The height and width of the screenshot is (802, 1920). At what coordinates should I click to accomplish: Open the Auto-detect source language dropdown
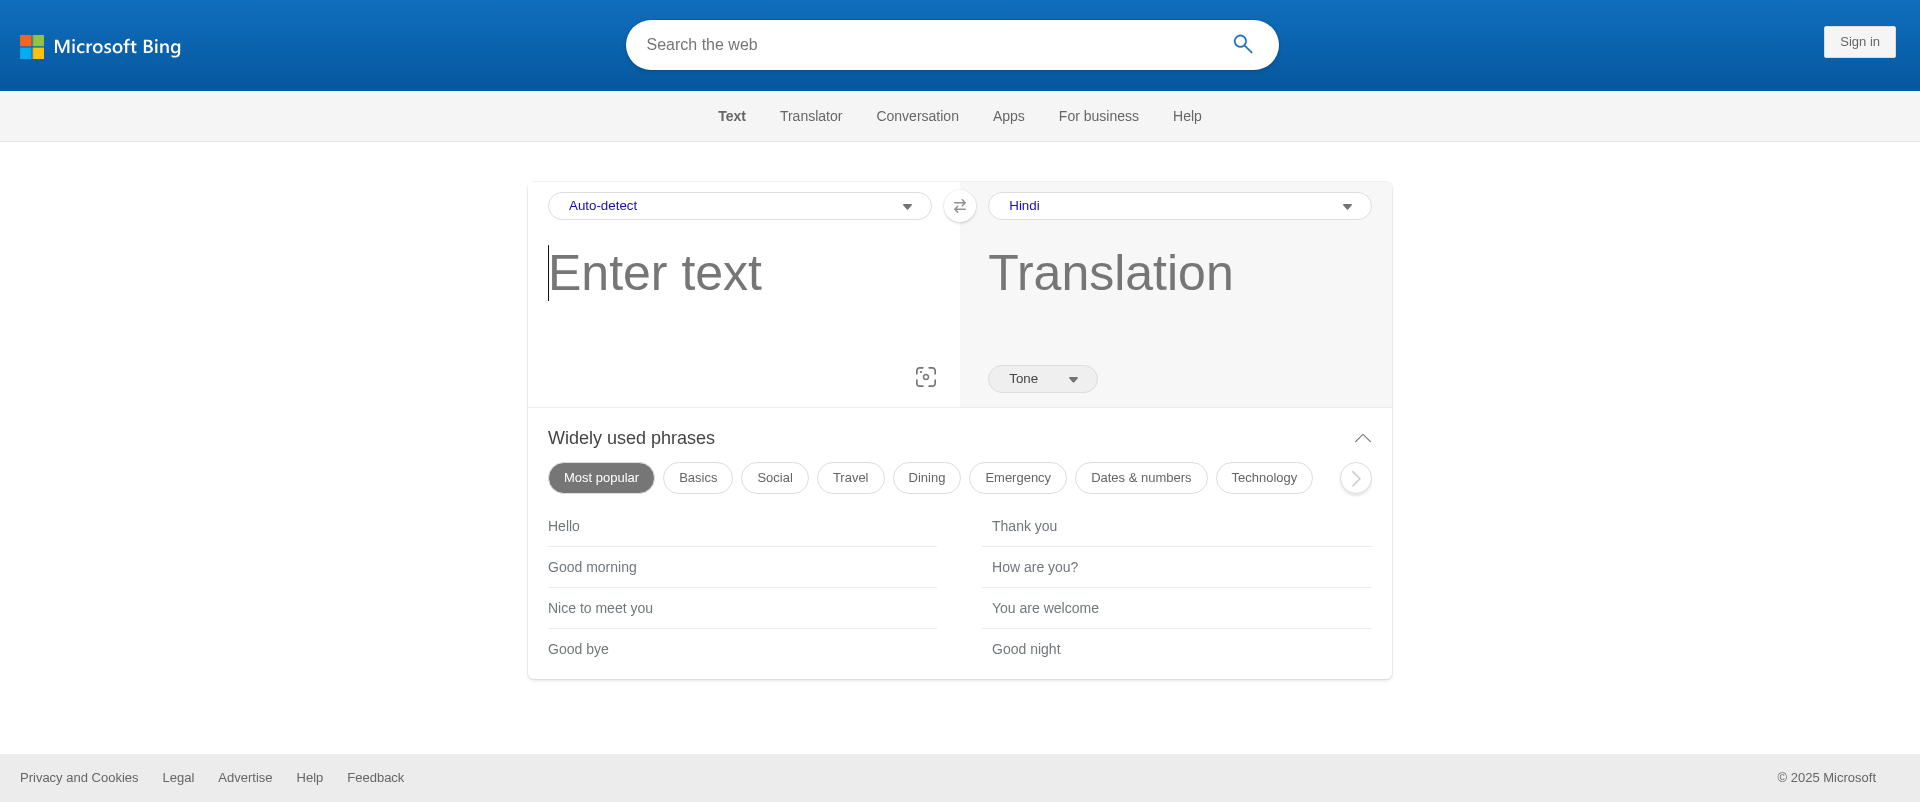click(x=740, y=206)
